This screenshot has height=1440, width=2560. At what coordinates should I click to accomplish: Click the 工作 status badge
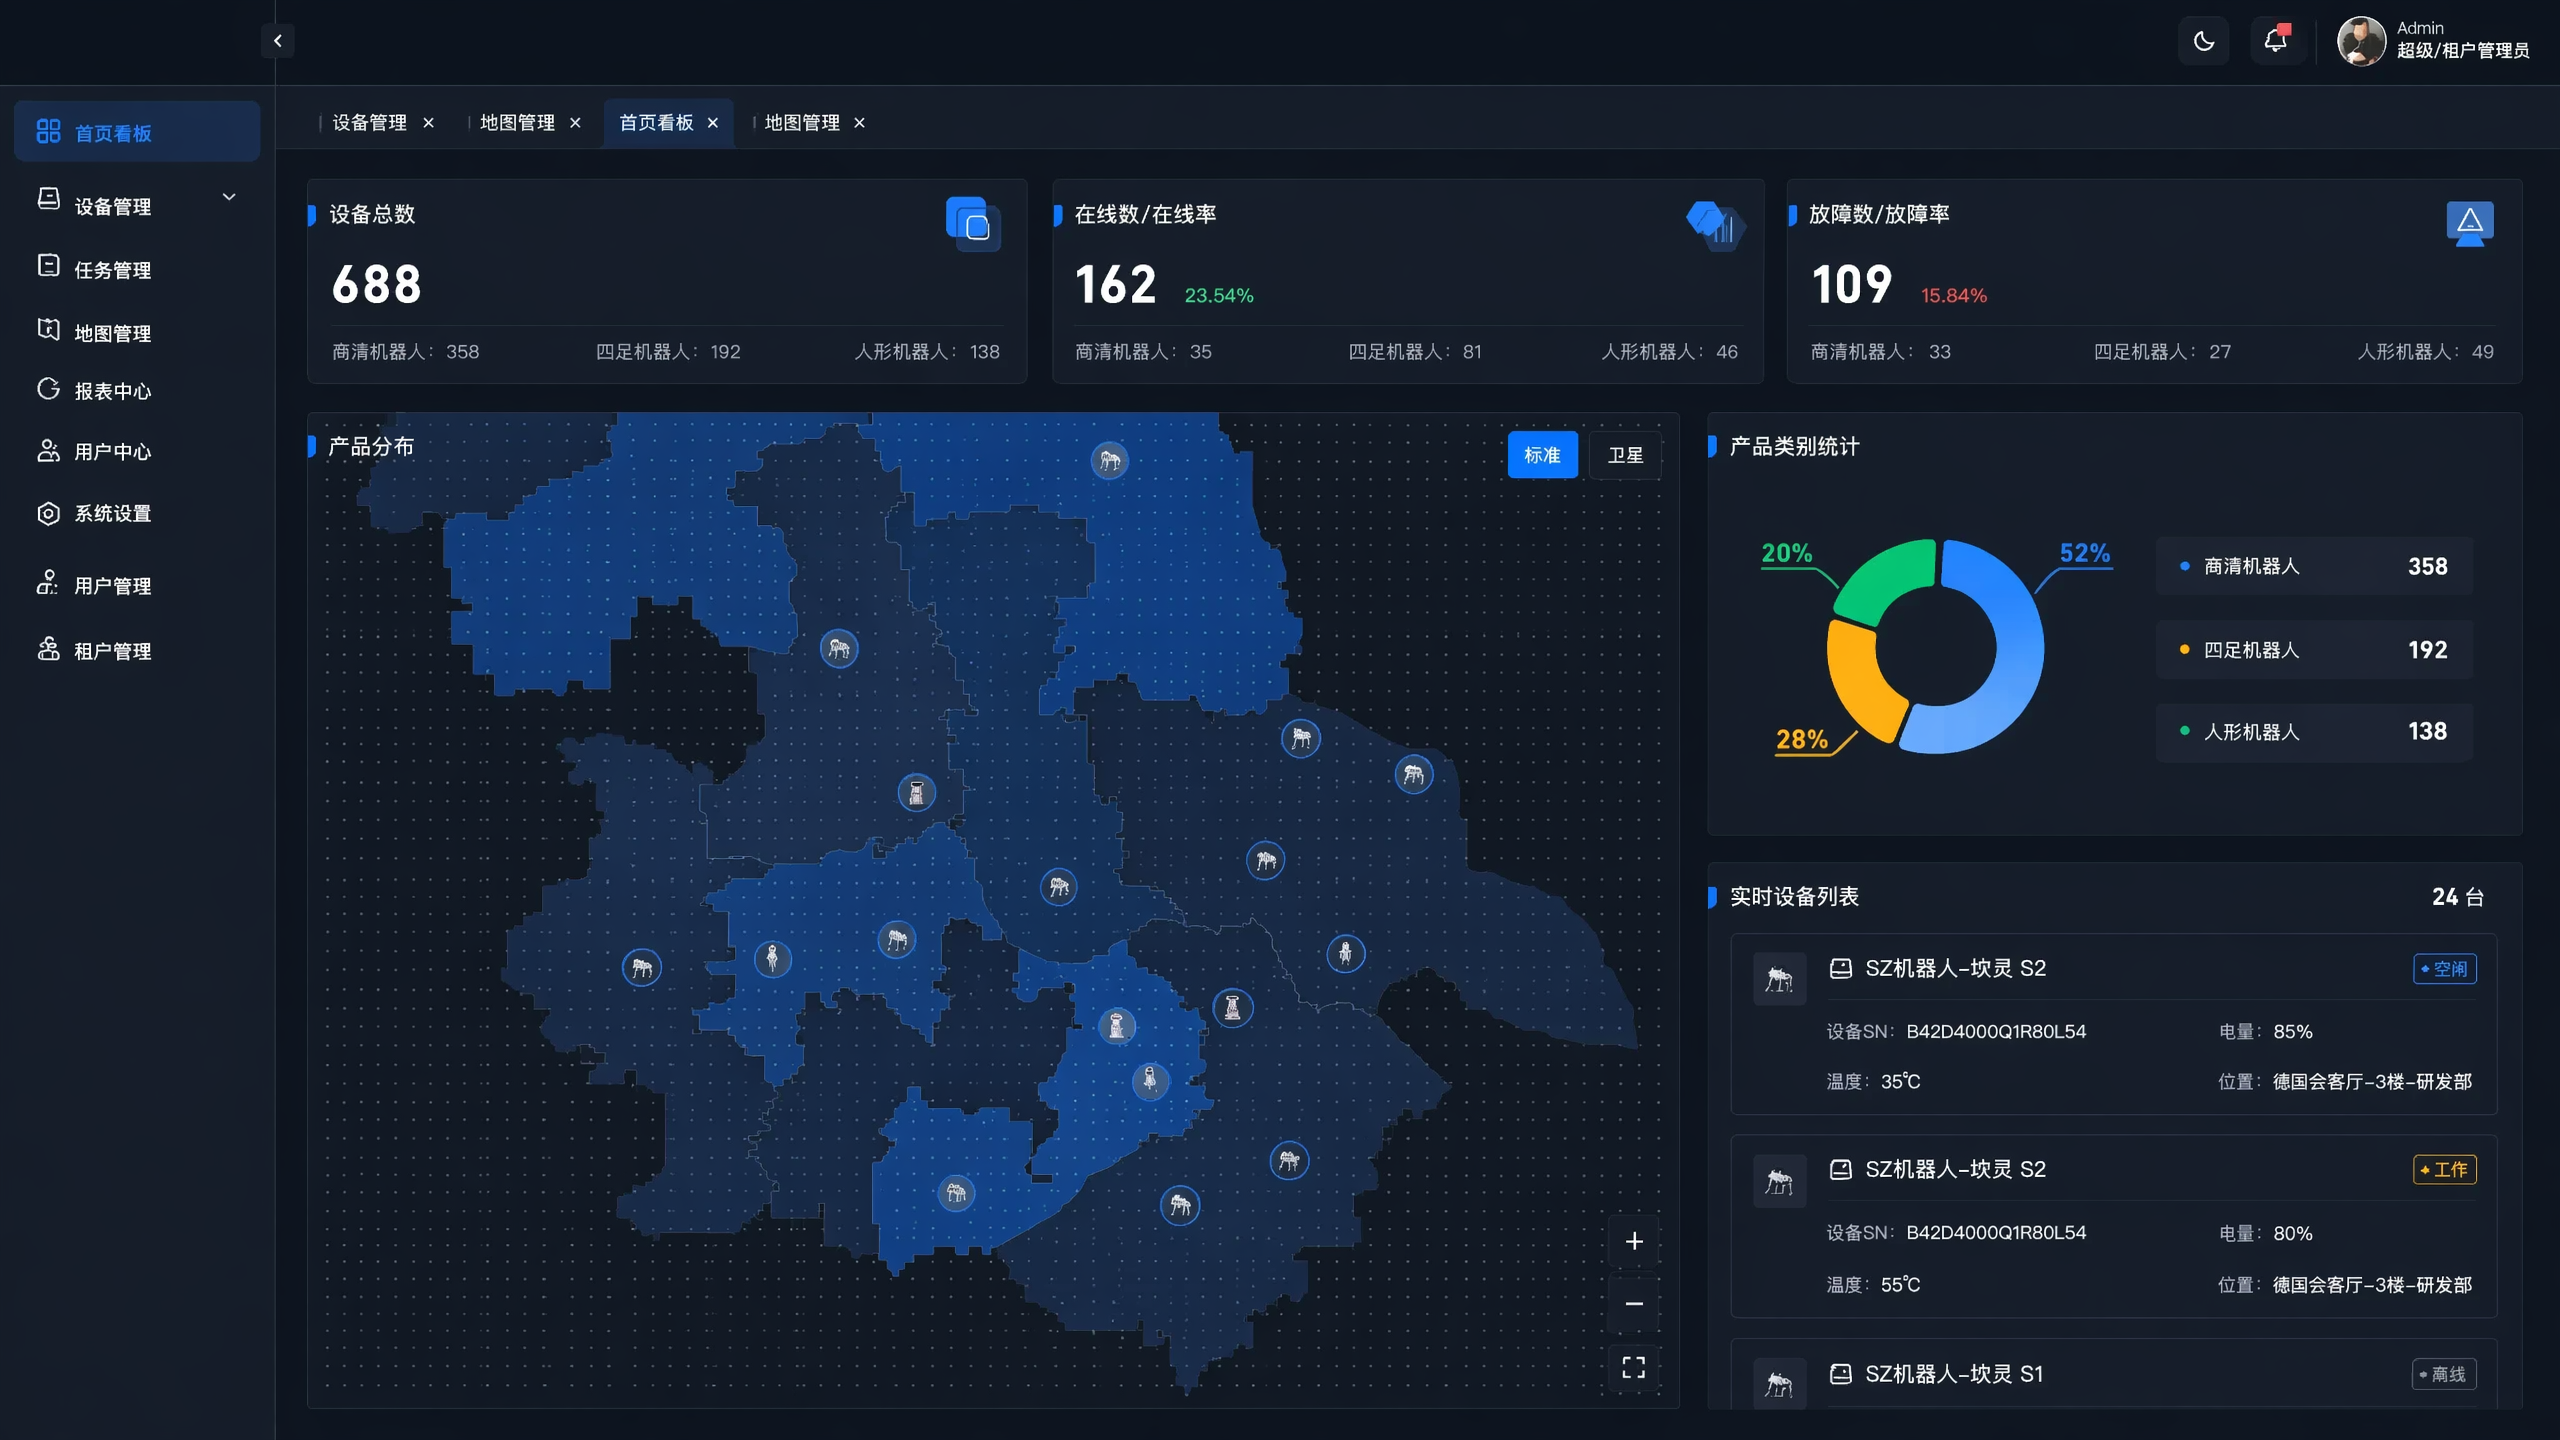pos(2445,1169)
